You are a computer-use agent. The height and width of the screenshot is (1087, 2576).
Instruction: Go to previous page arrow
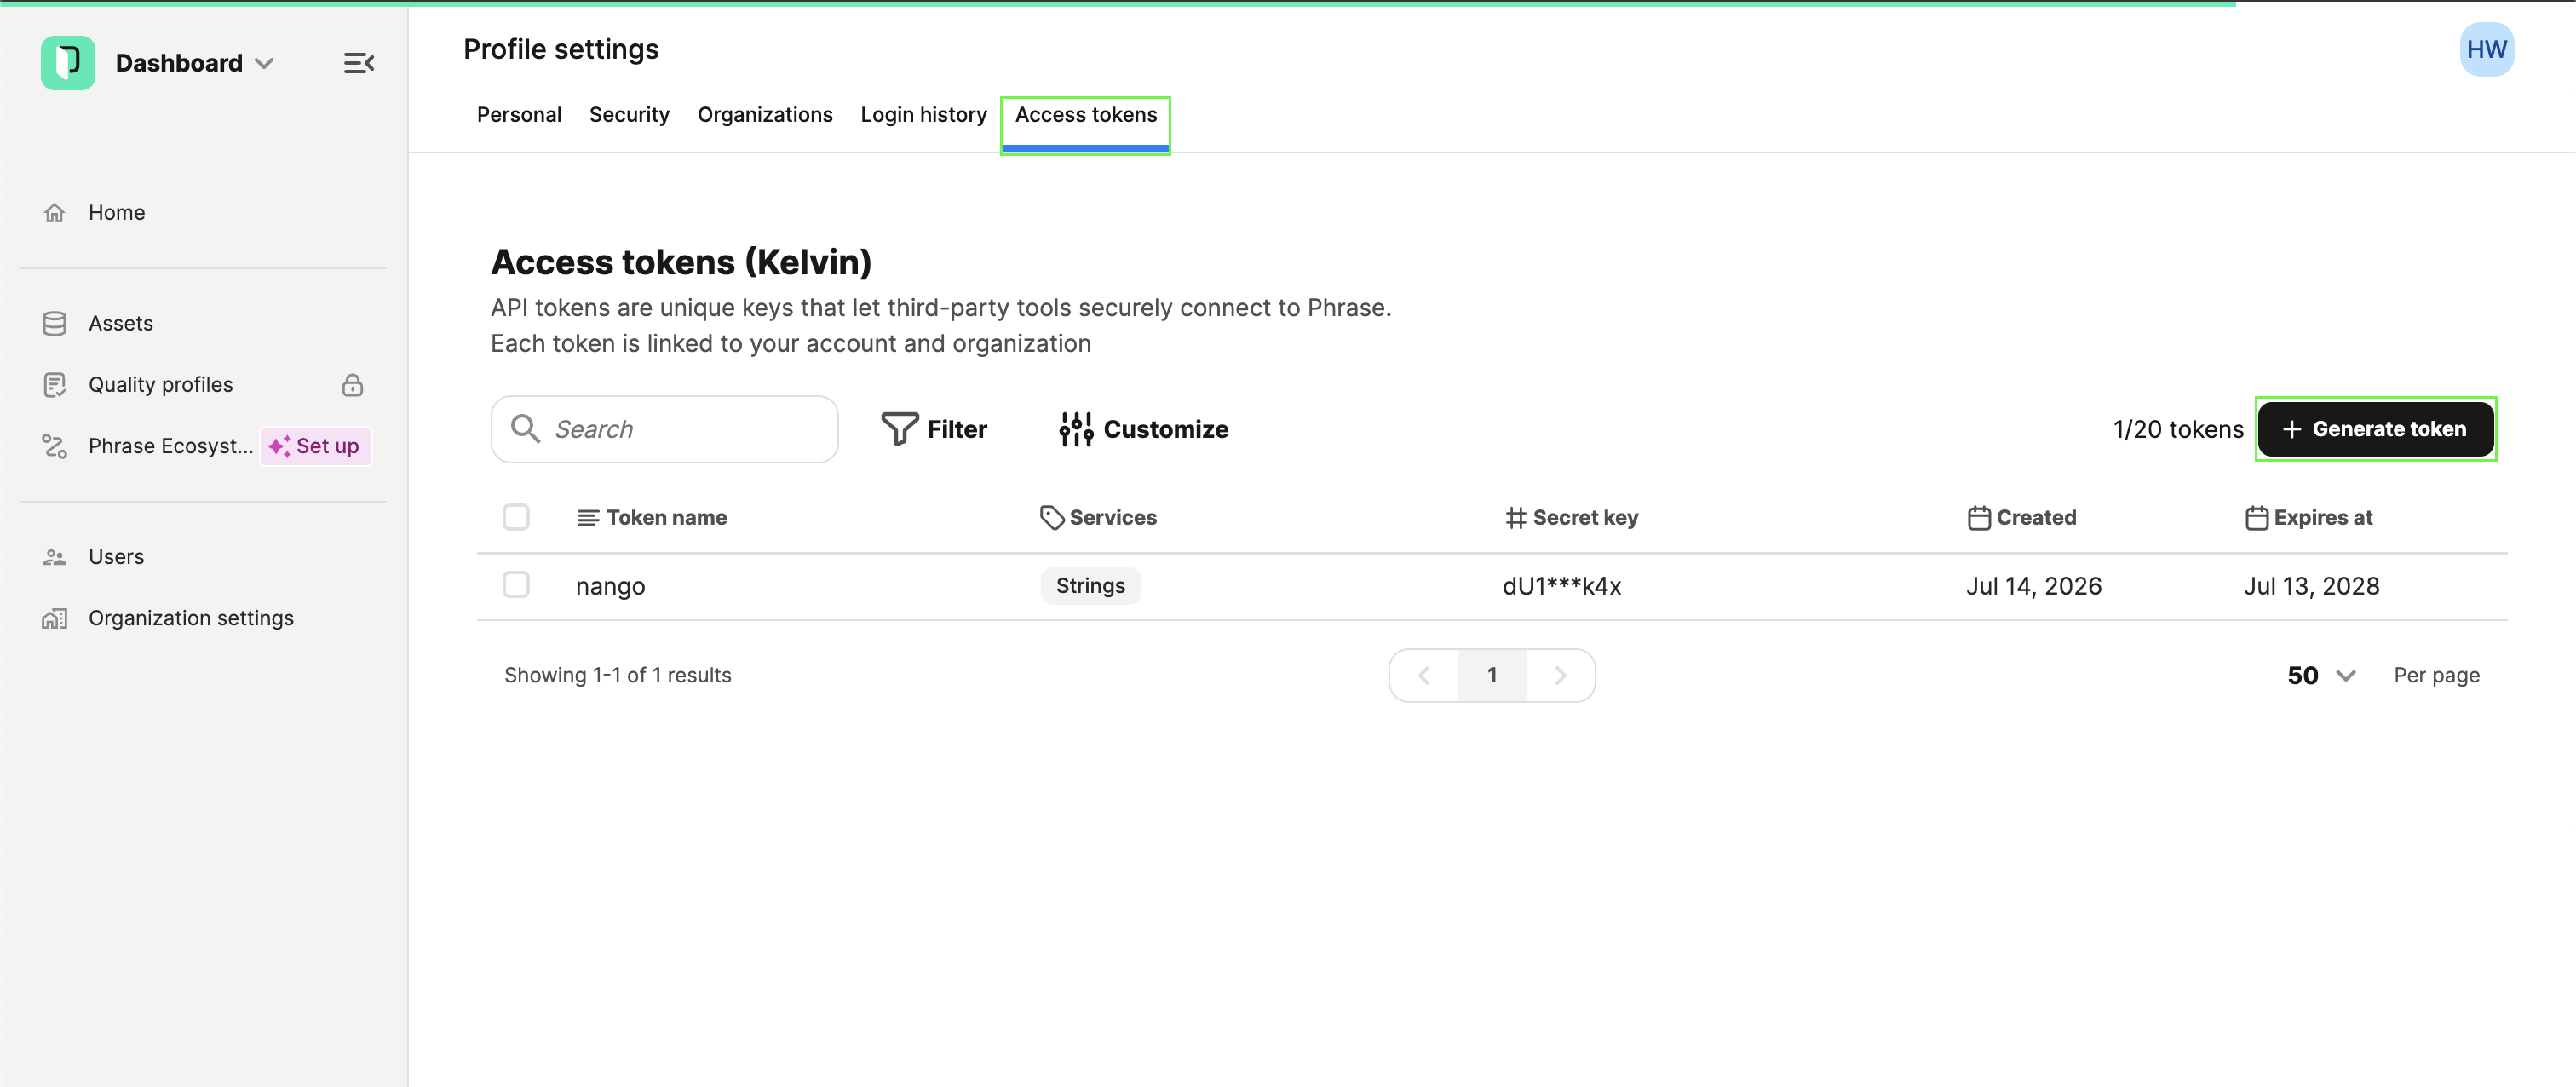click(x=1424, y=676)
